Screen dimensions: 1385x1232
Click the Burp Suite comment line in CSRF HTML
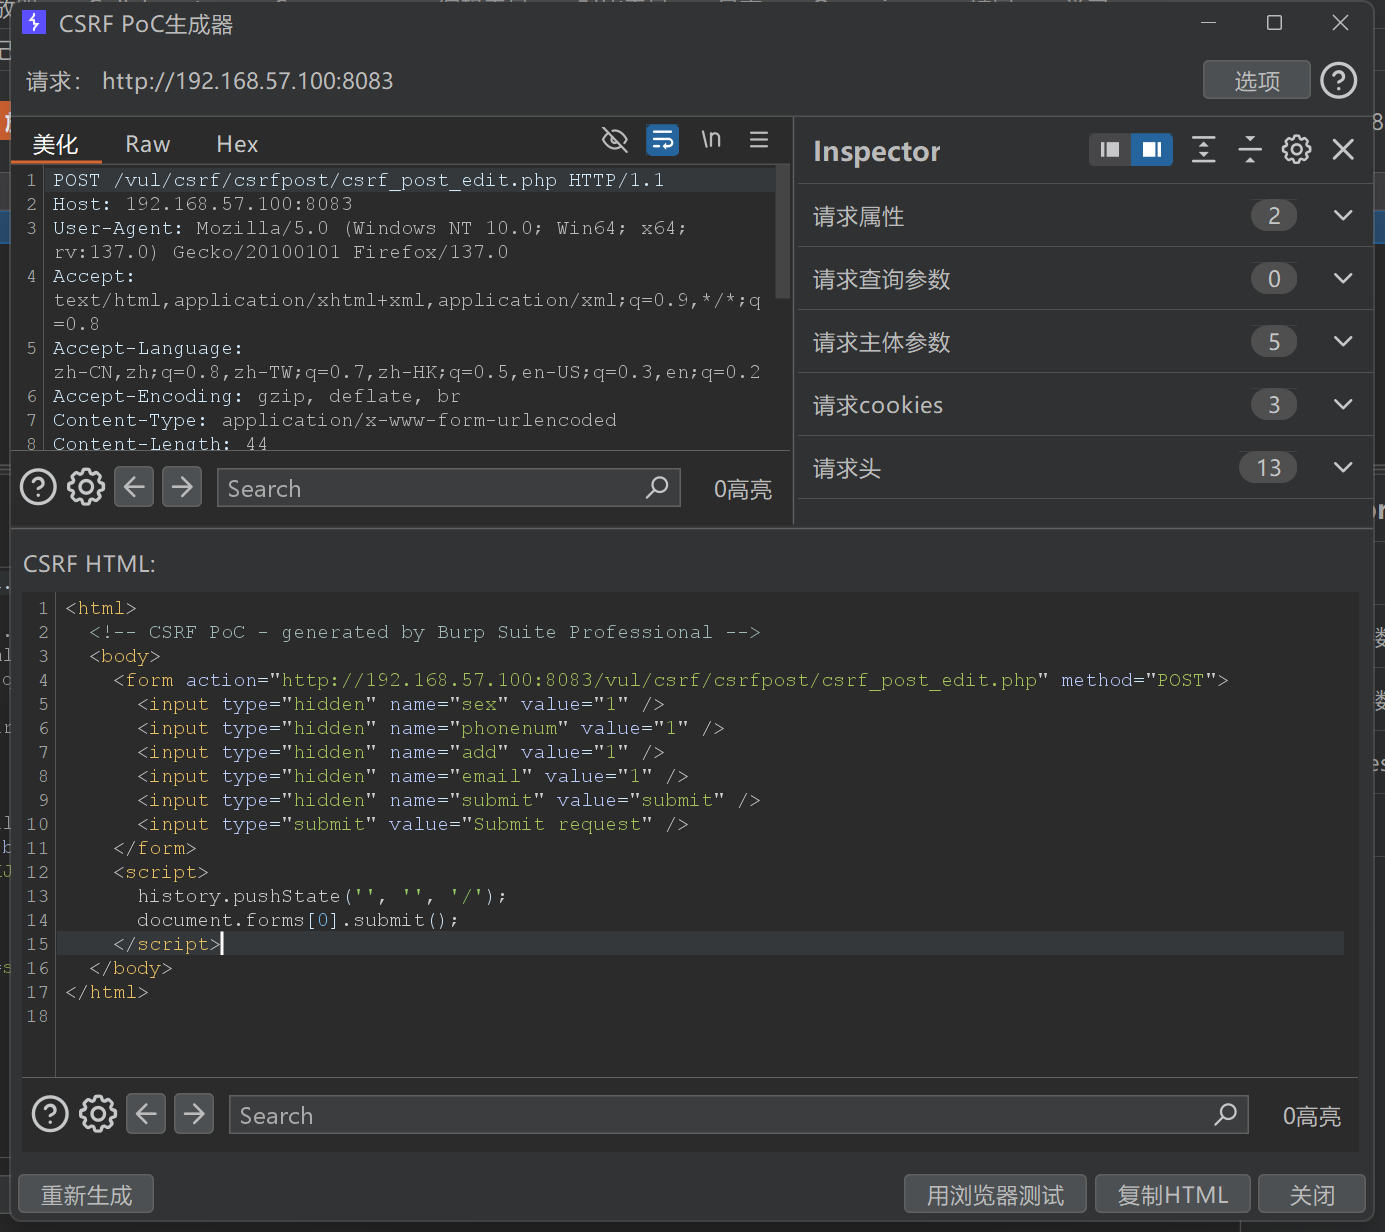click(424, 632)
